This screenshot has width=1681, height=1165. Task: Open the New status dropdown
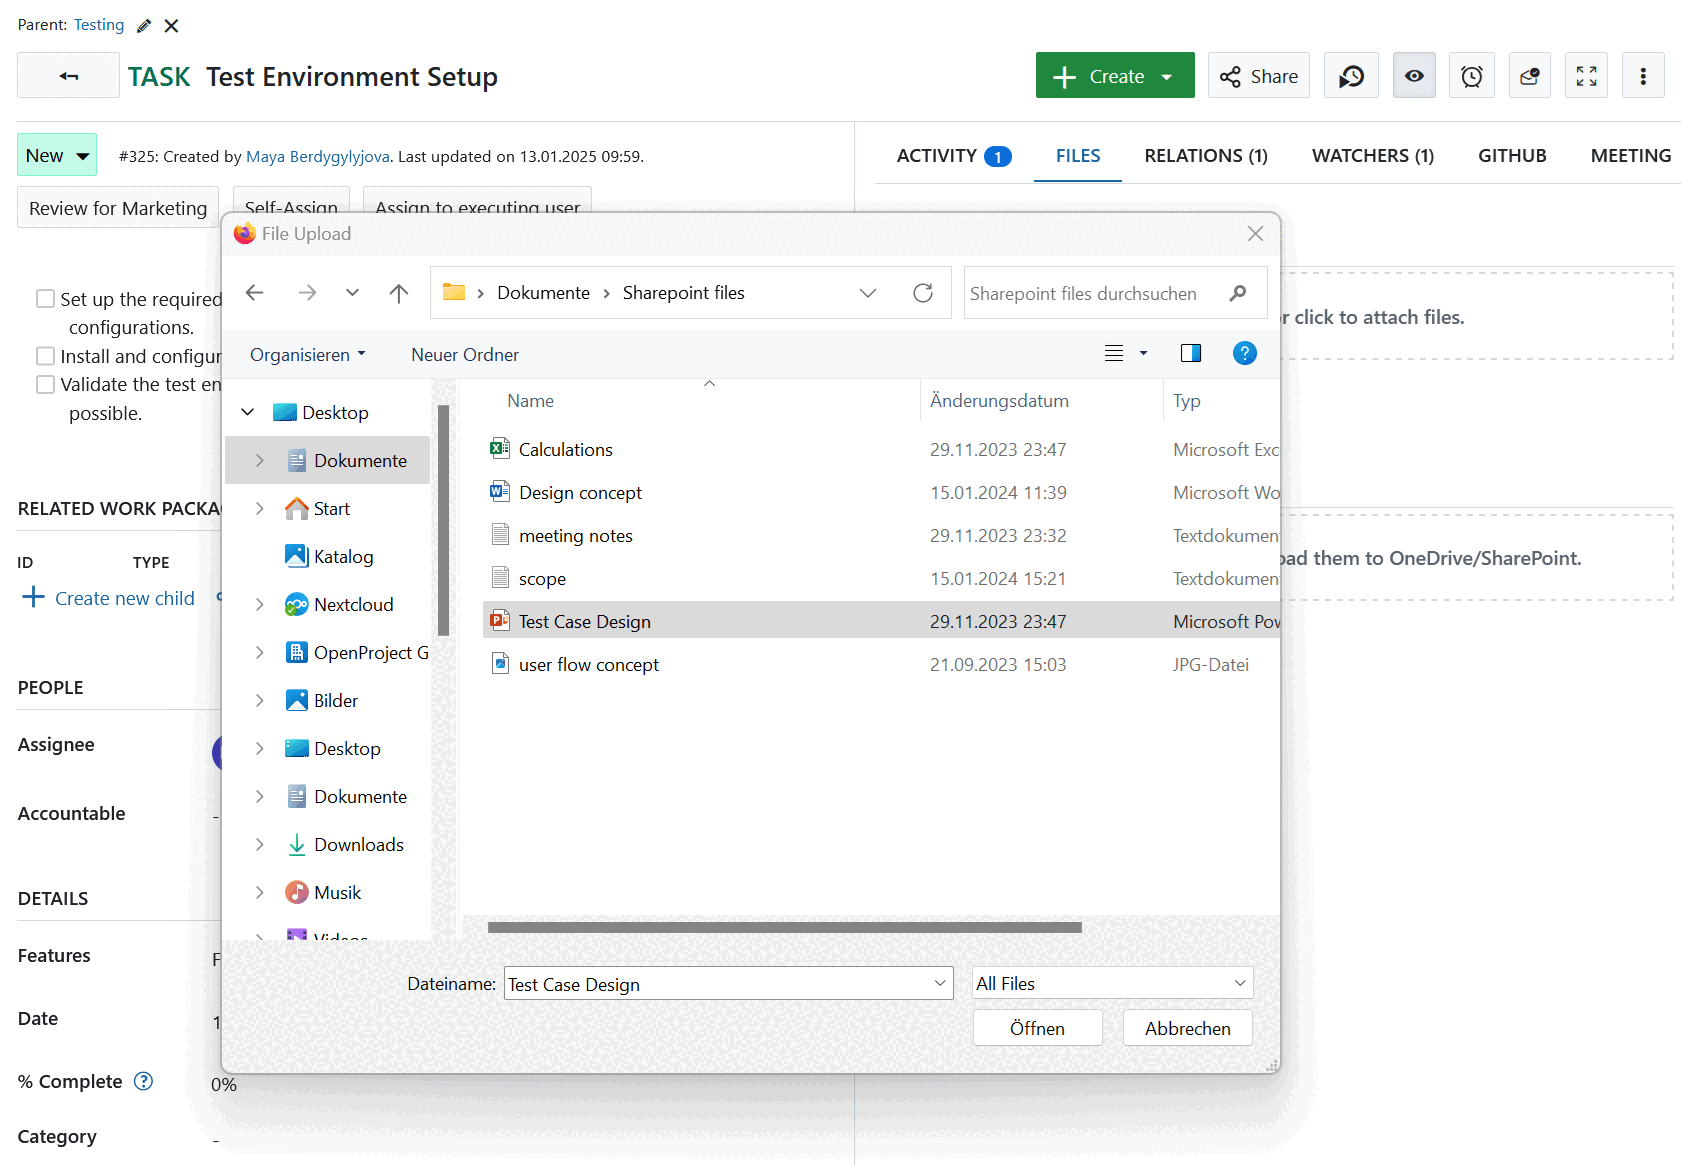(57, 155)
